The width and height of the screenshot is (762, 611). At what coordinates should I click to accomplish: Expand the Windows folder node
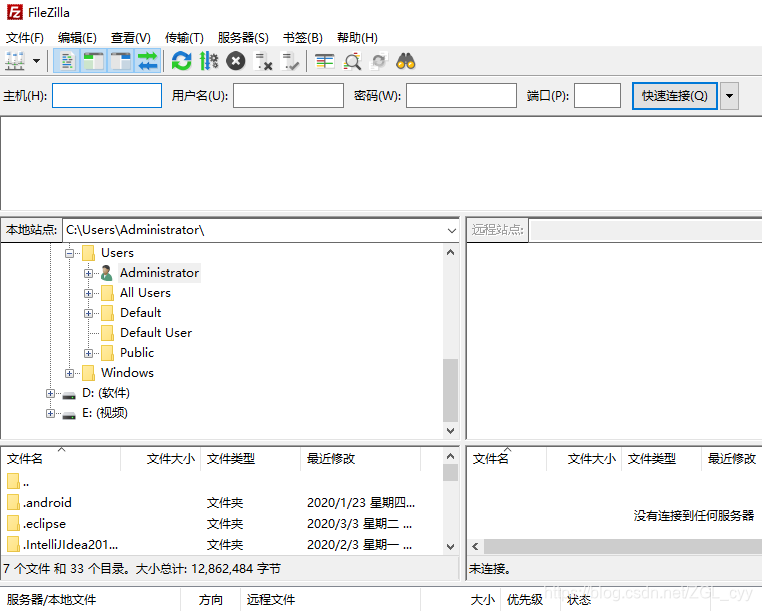click(69, 373)
